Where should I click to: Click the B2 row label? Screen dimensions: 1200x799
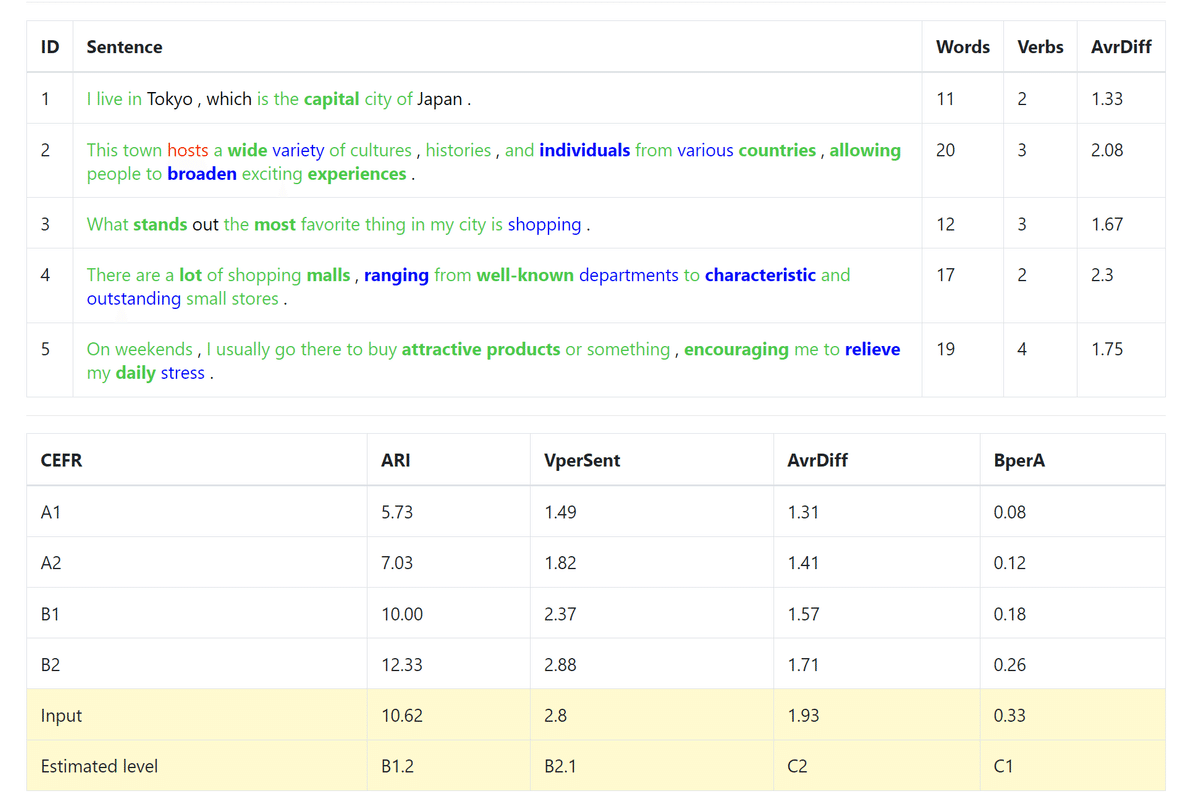coord(50,665)
